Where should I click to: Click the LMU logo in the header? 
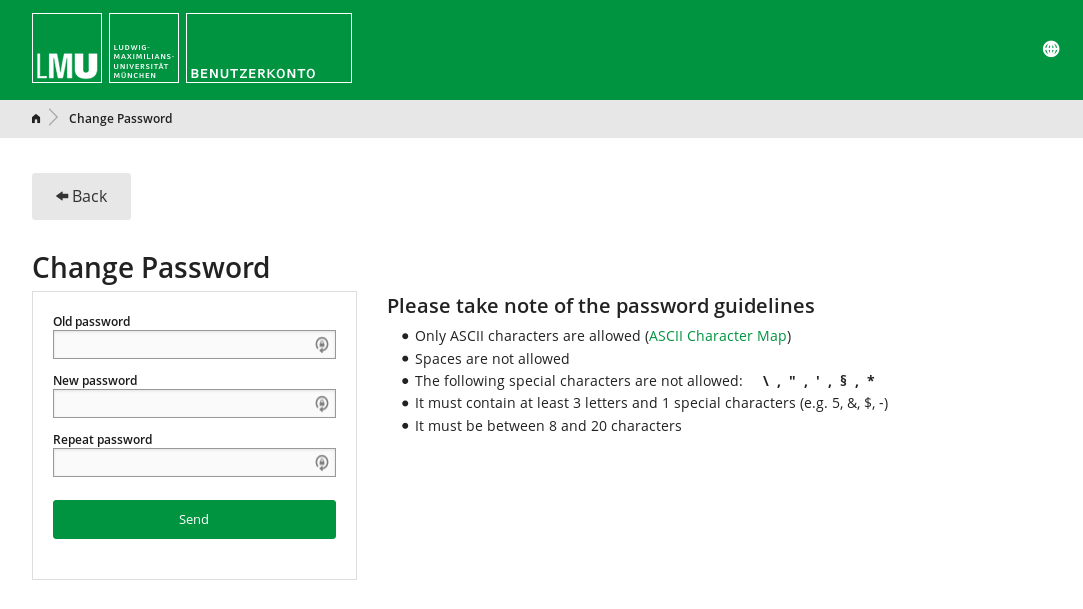66,47
